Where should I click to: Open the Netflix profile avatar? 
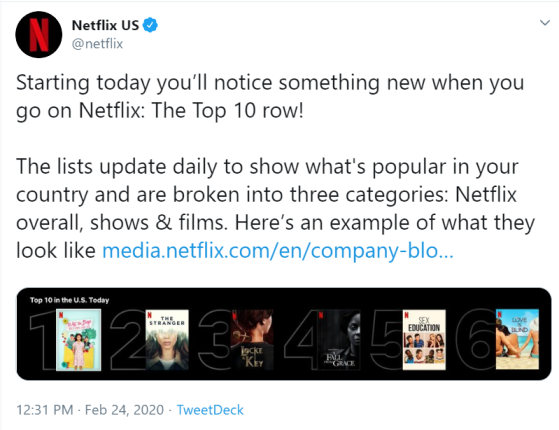coord(39,34)
